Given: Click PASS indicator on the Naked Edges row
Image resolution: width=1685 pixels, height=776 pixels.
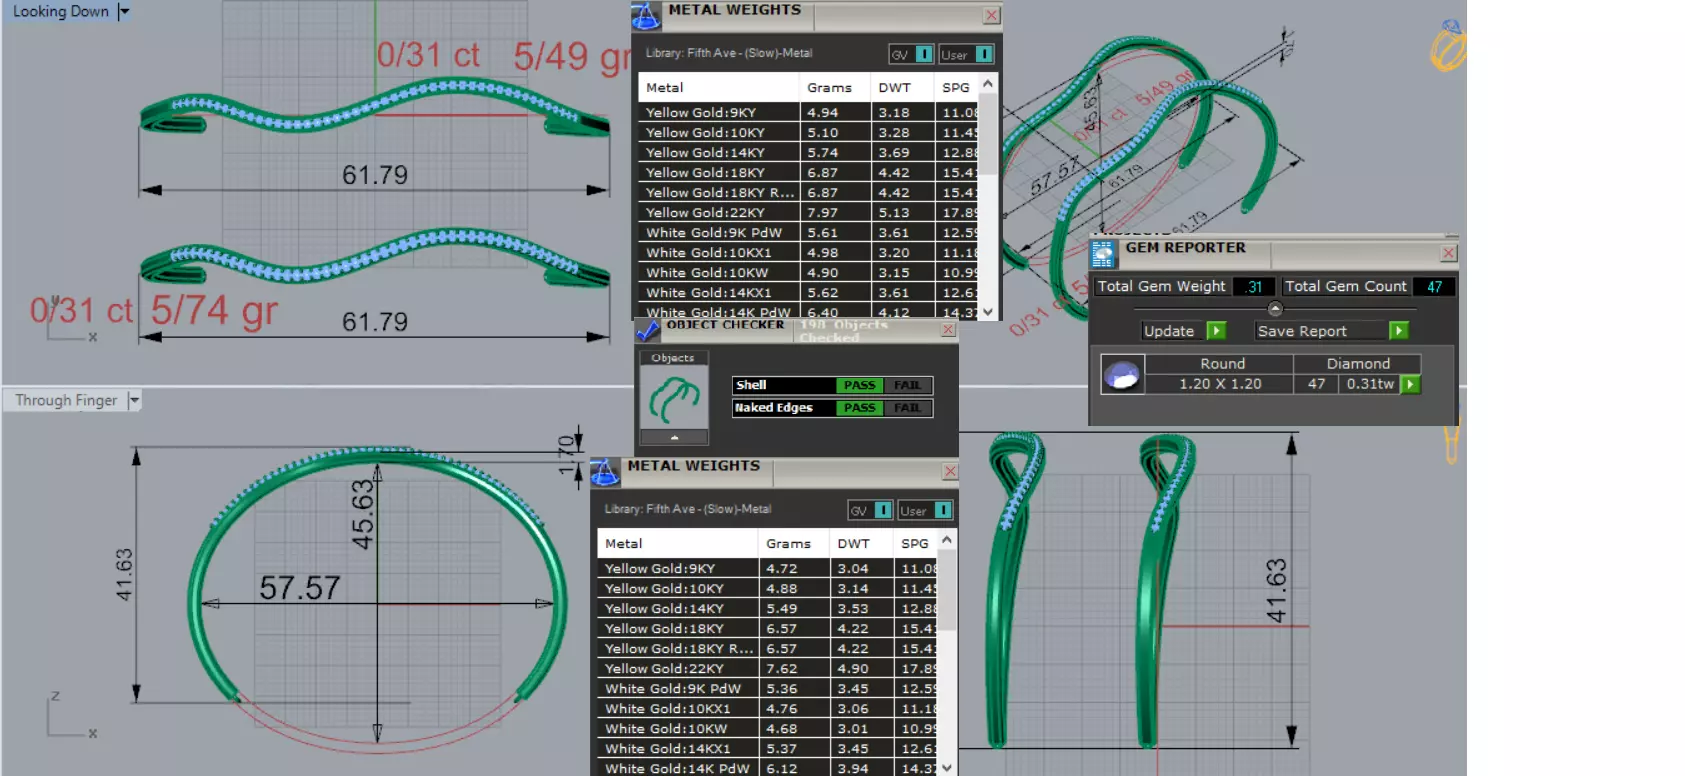Looking at the screenshot, I should click(x=859, y=408).
